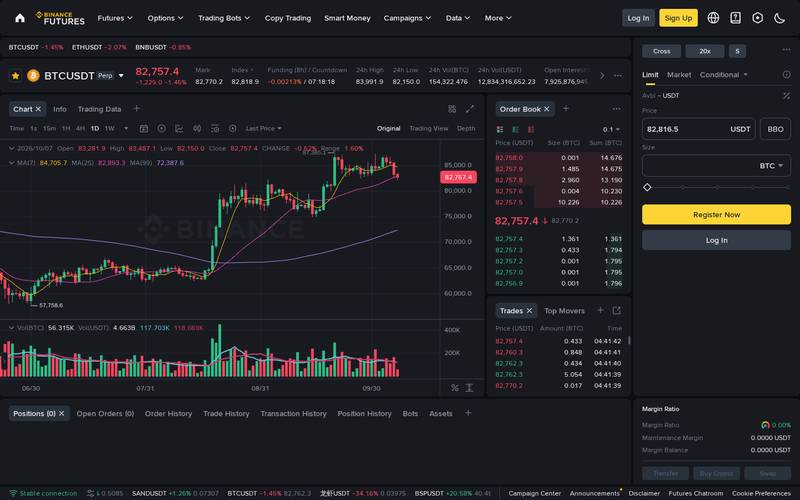Expand the Campaigns menu
This screenshot has width=800, height=500.
pos(407,18)
